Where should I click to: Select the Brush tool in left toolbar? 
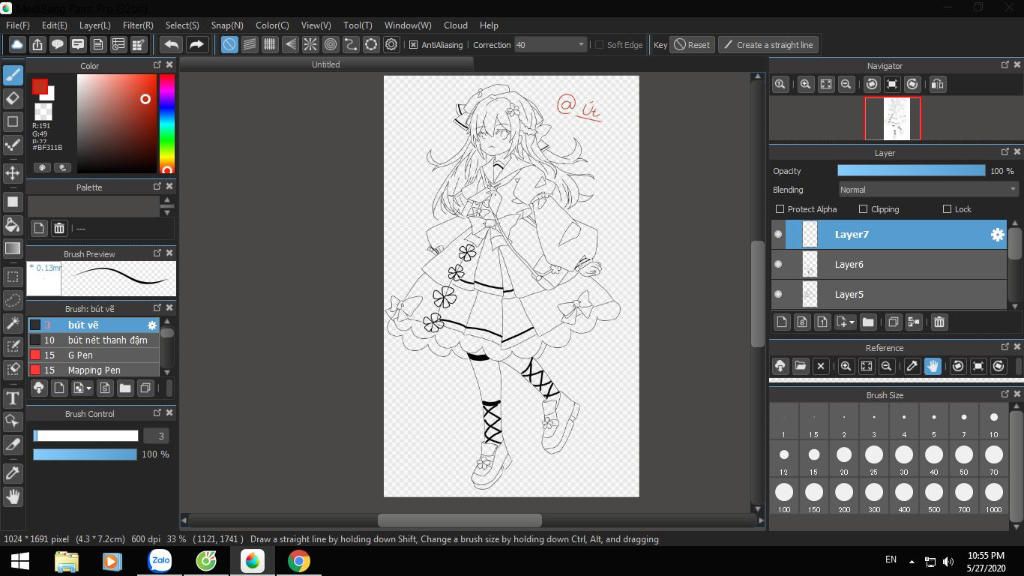(12, 75)
